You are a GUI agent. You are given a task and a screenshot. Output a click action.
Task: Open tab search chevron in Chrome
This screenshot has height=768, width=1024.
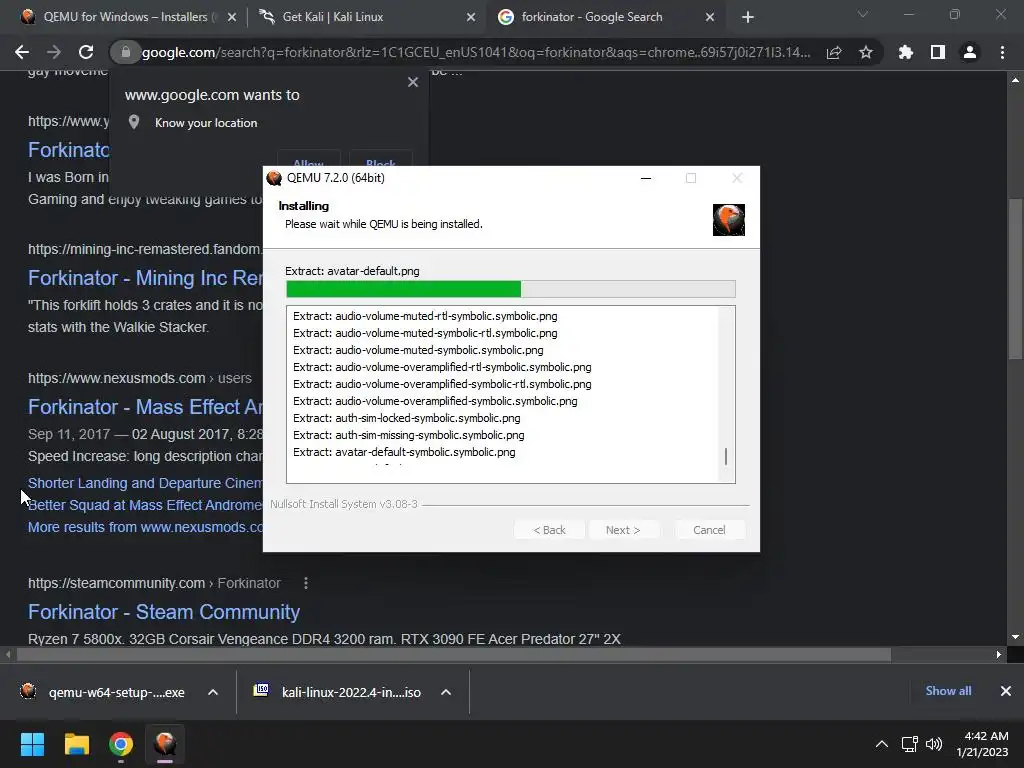click(x=863, y=14)
